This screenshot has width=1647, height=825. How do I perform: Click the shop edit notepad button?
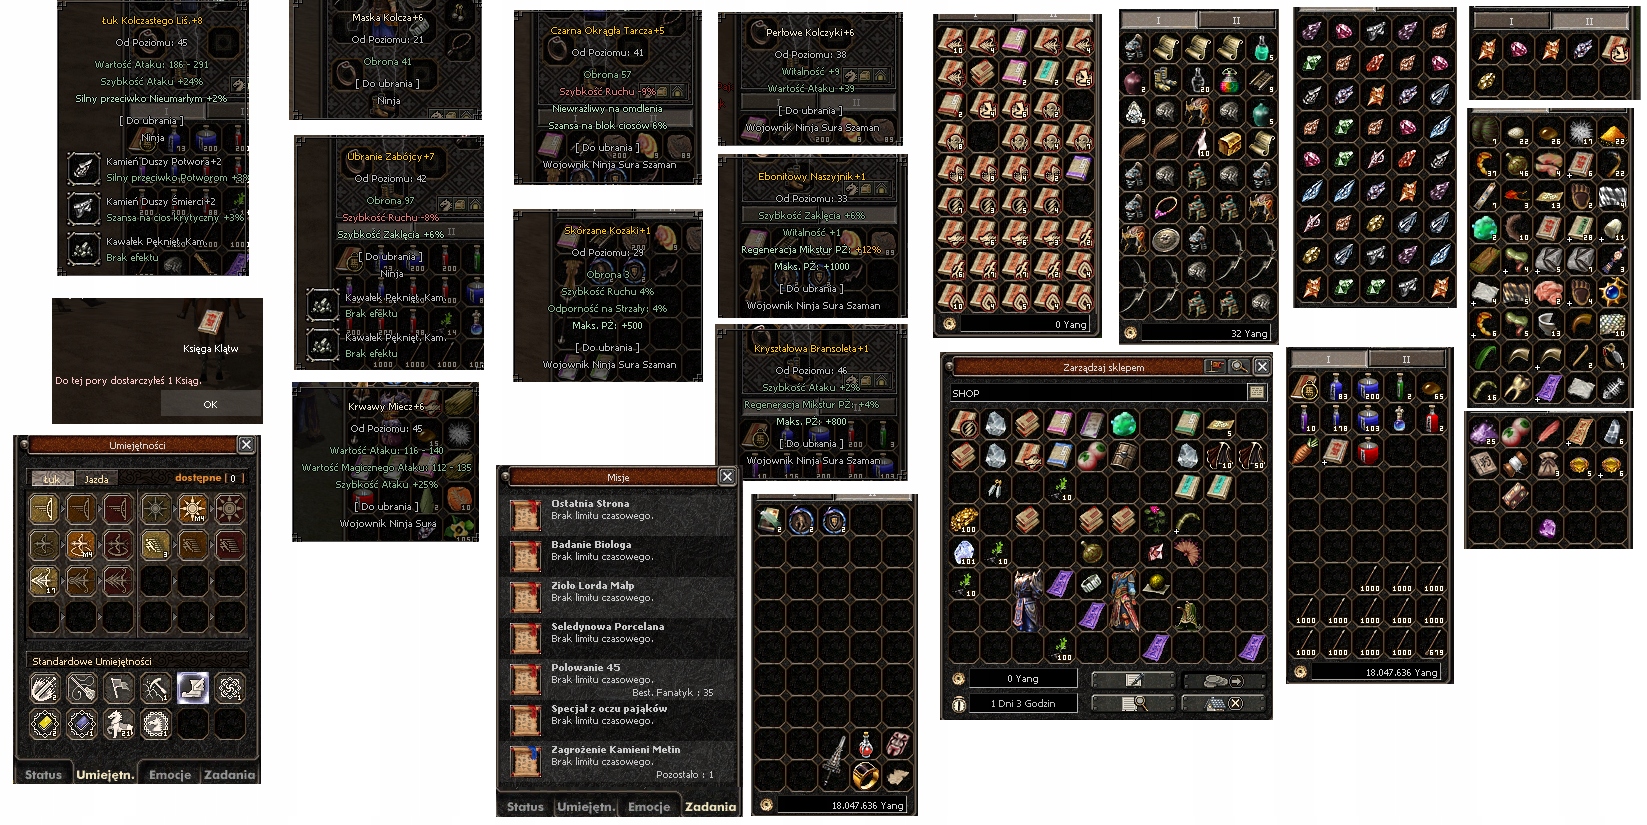(1133, 680)
